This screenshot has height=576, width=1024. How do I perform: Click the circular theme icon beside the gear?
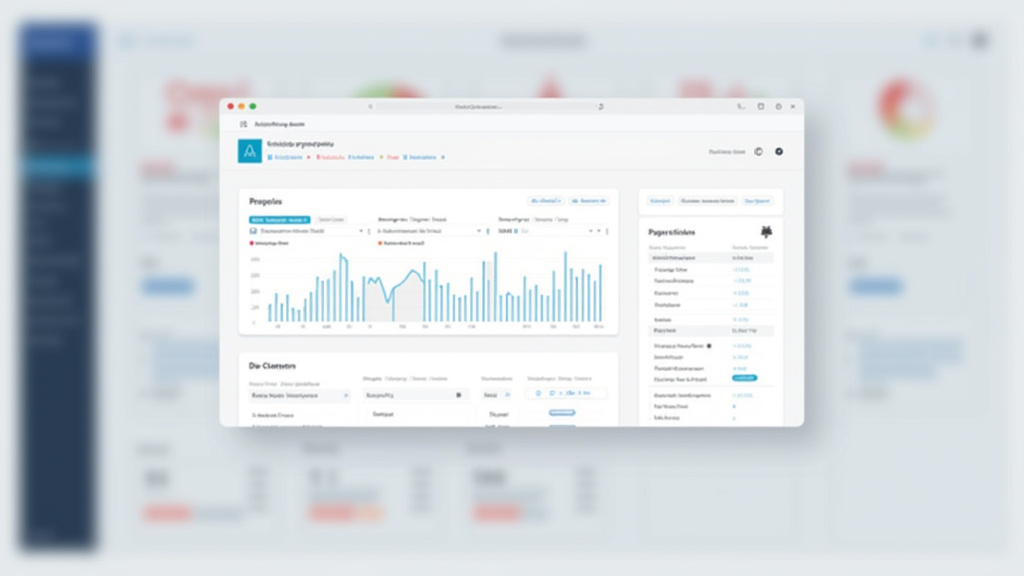757,152
